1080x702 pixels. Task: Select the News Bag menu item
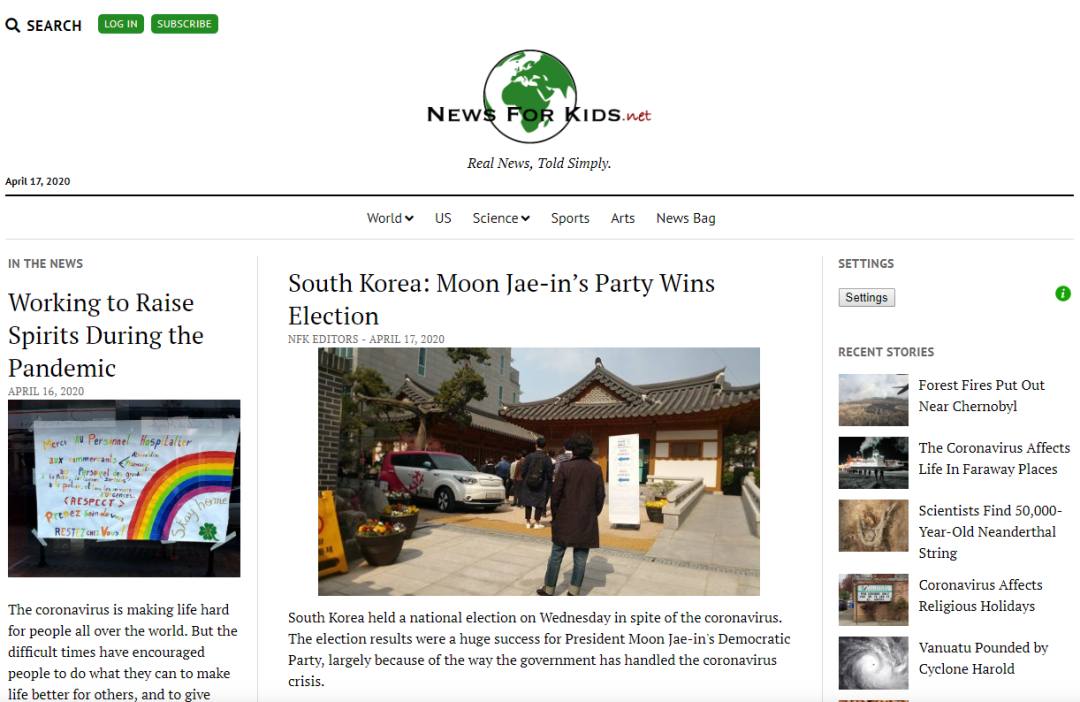point(685,218)
